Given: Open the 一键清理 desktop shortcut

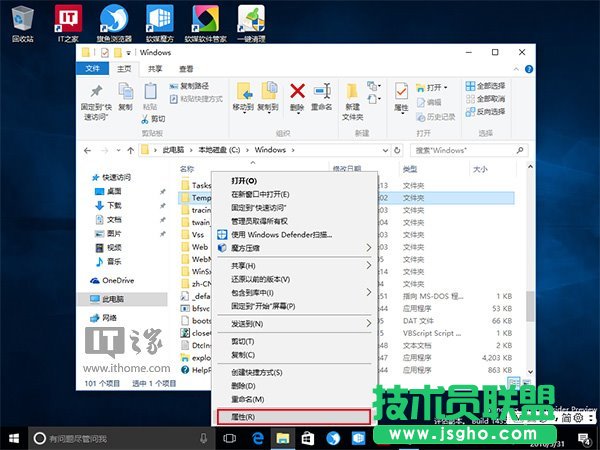Looking at the screenshot, I should coord(251,23).
